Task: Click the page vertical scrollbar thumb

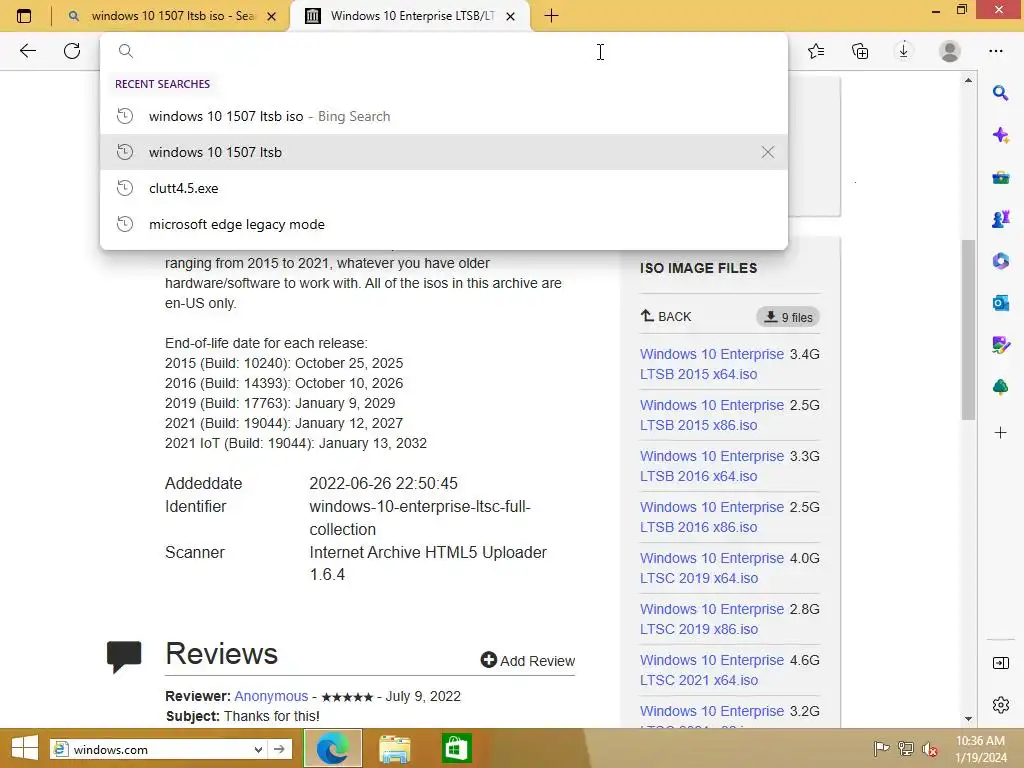Action: pyautogui.click(x=968, y=330)
